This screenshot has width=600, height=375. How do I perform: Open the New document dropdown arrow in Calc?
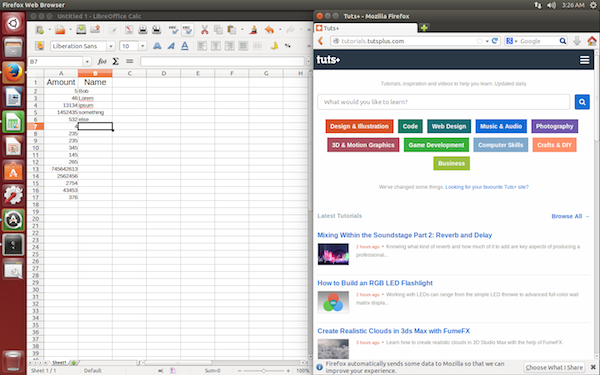pos(49,29)
